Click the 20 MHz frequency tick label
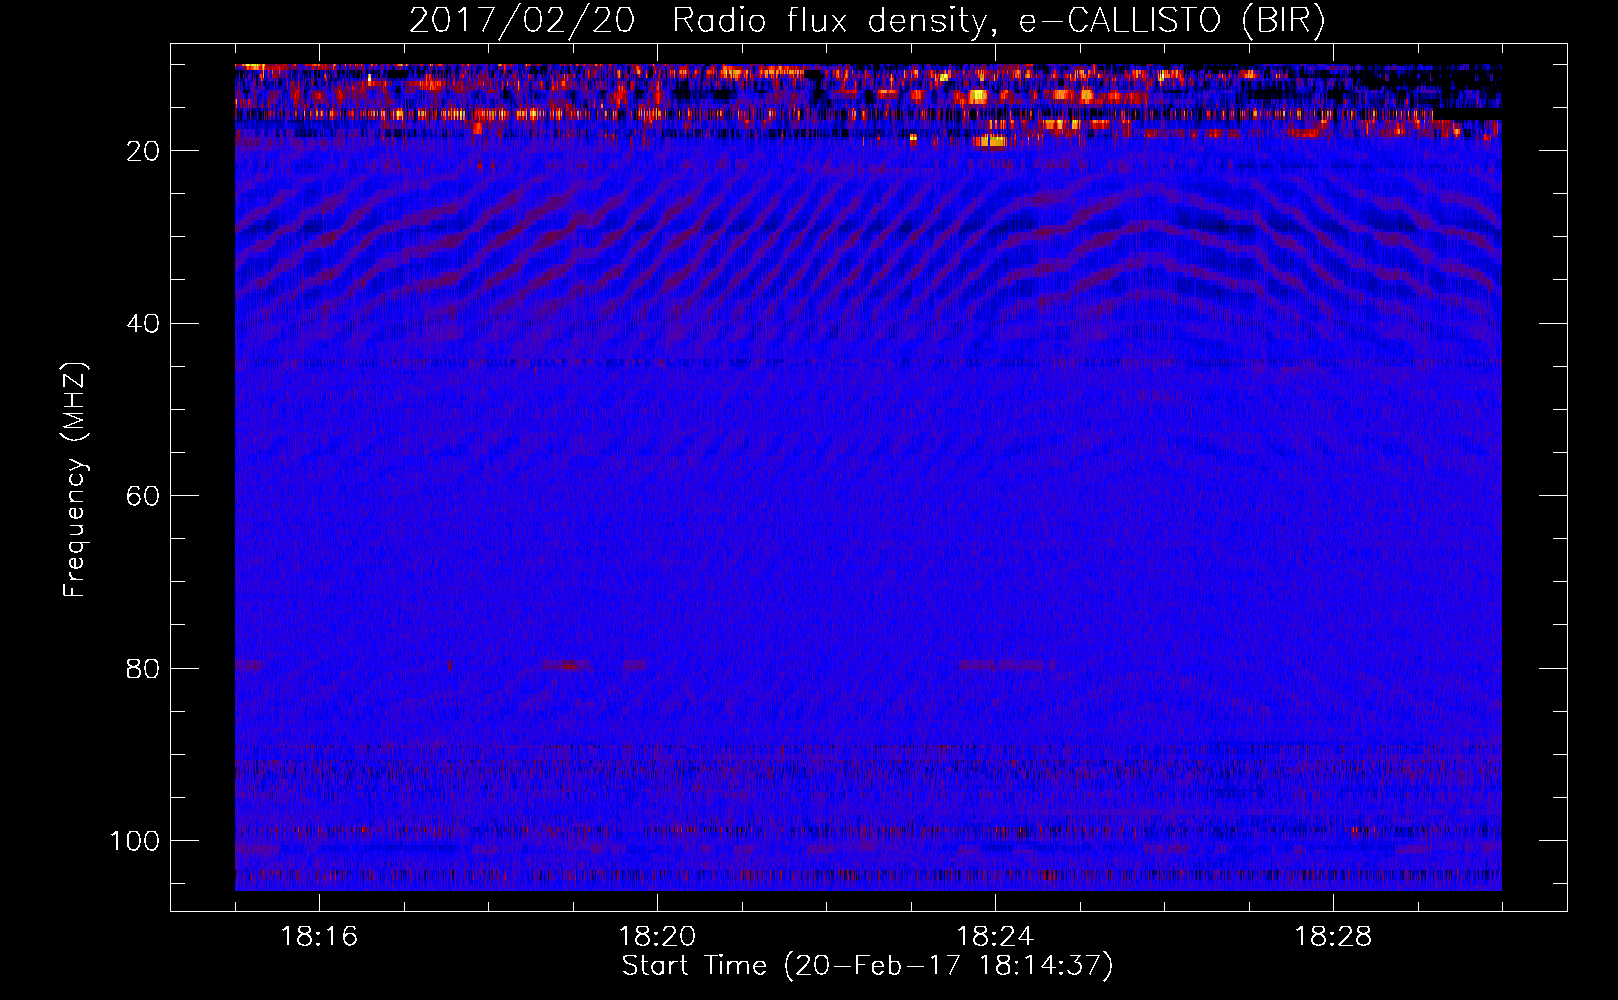Screen dimensions: 1618x1000 (x=143, y=151)
